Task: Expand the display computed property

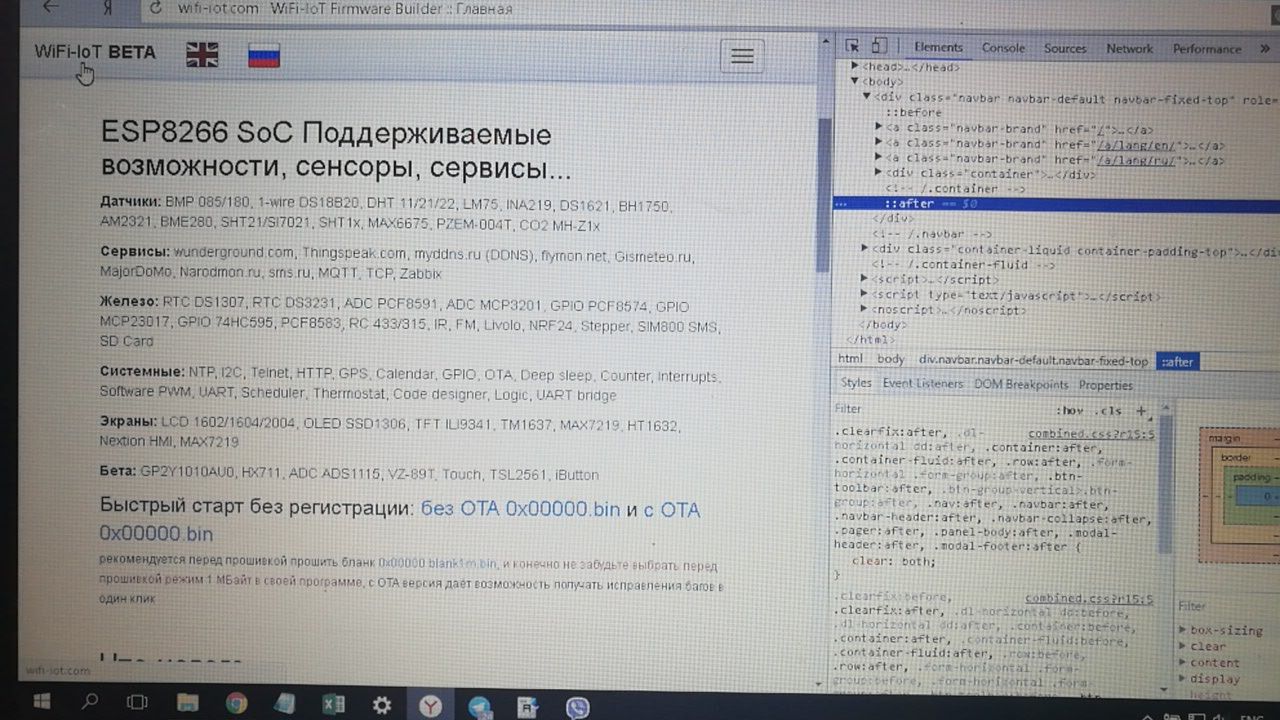Action: [x=1183, y=678]
